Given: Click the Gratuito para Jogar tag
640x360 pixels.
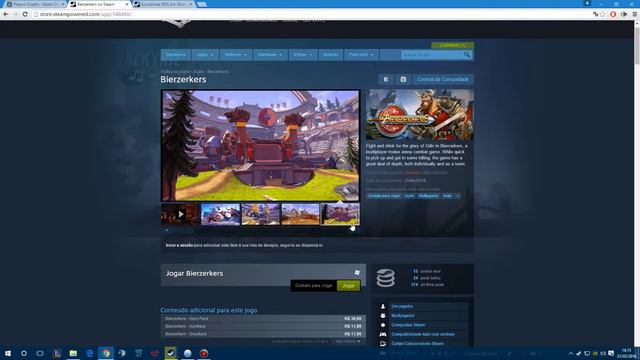Looking at the screenshot, I should (384, 196).
